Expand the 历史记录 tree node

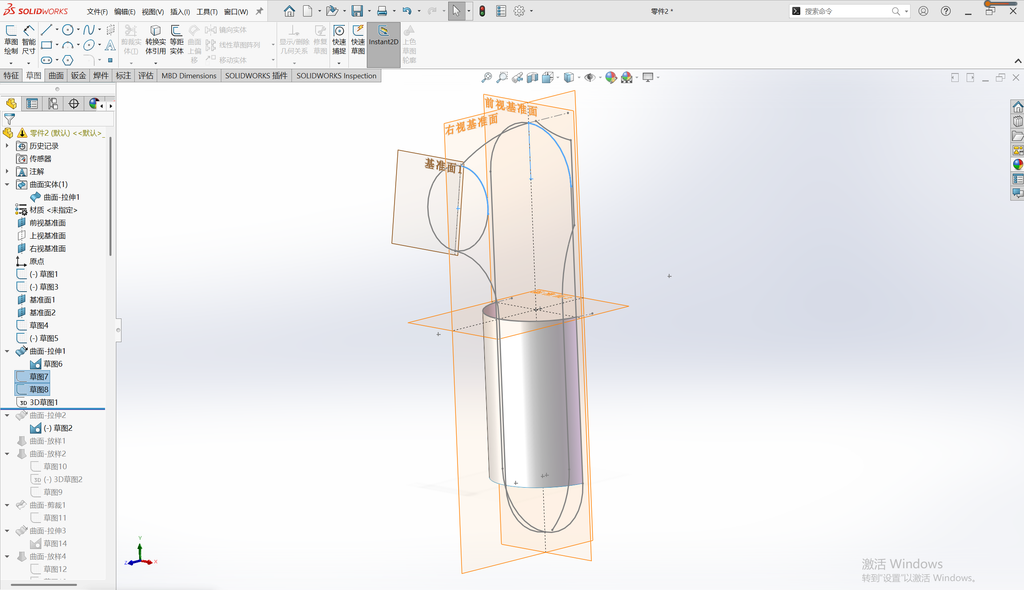7,146
